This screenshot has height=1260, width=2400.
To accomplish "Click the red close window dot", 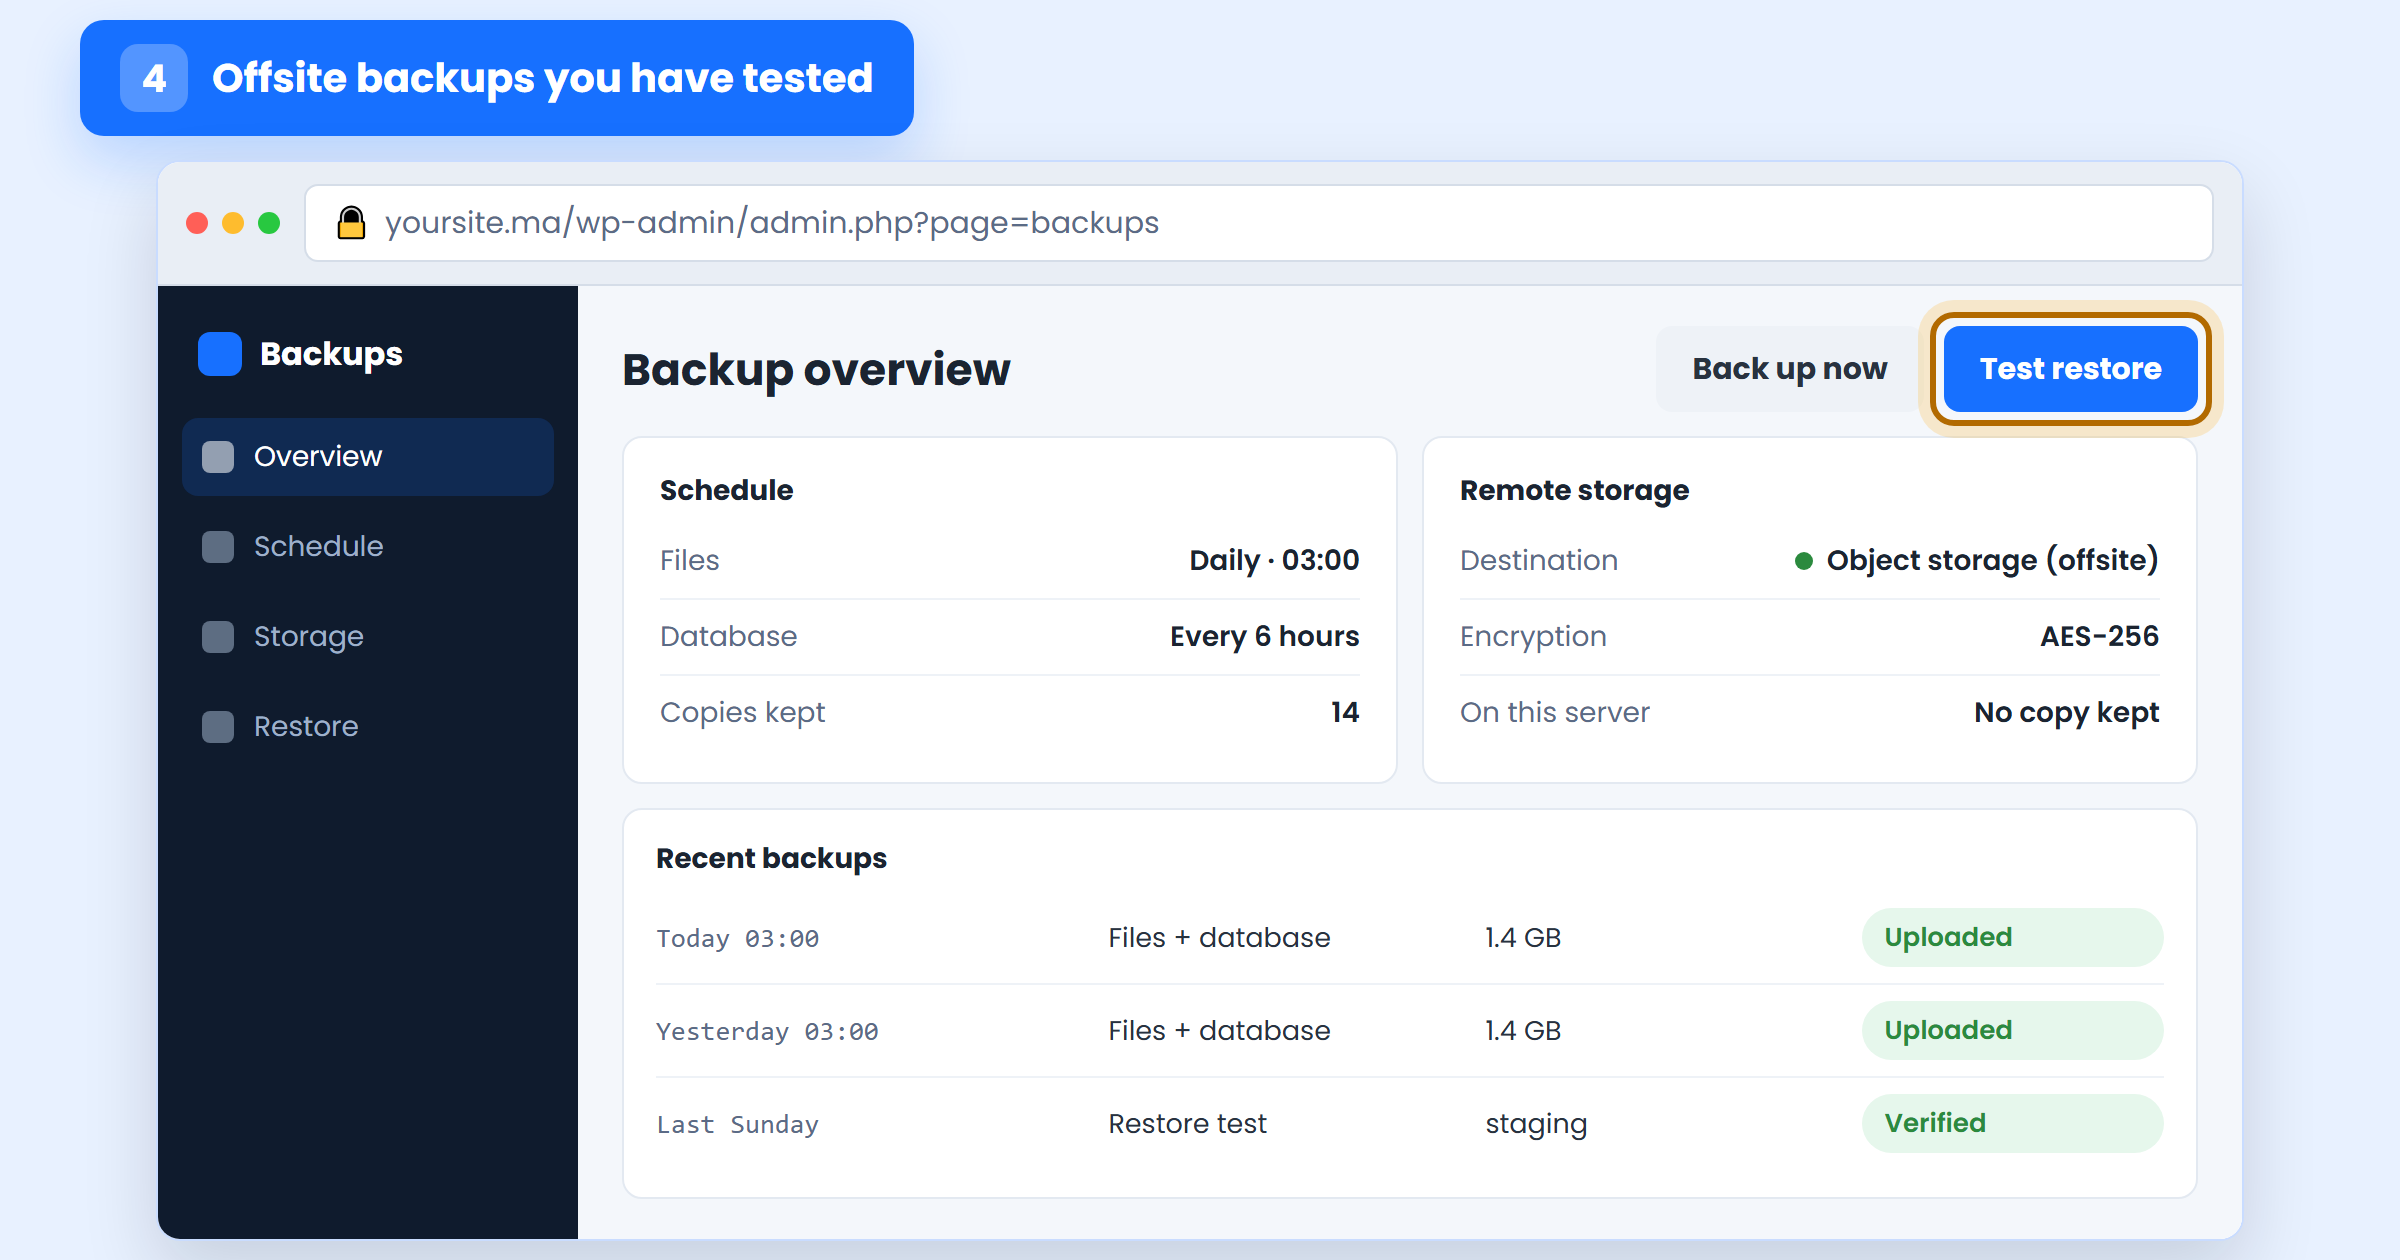I will 197,223.
